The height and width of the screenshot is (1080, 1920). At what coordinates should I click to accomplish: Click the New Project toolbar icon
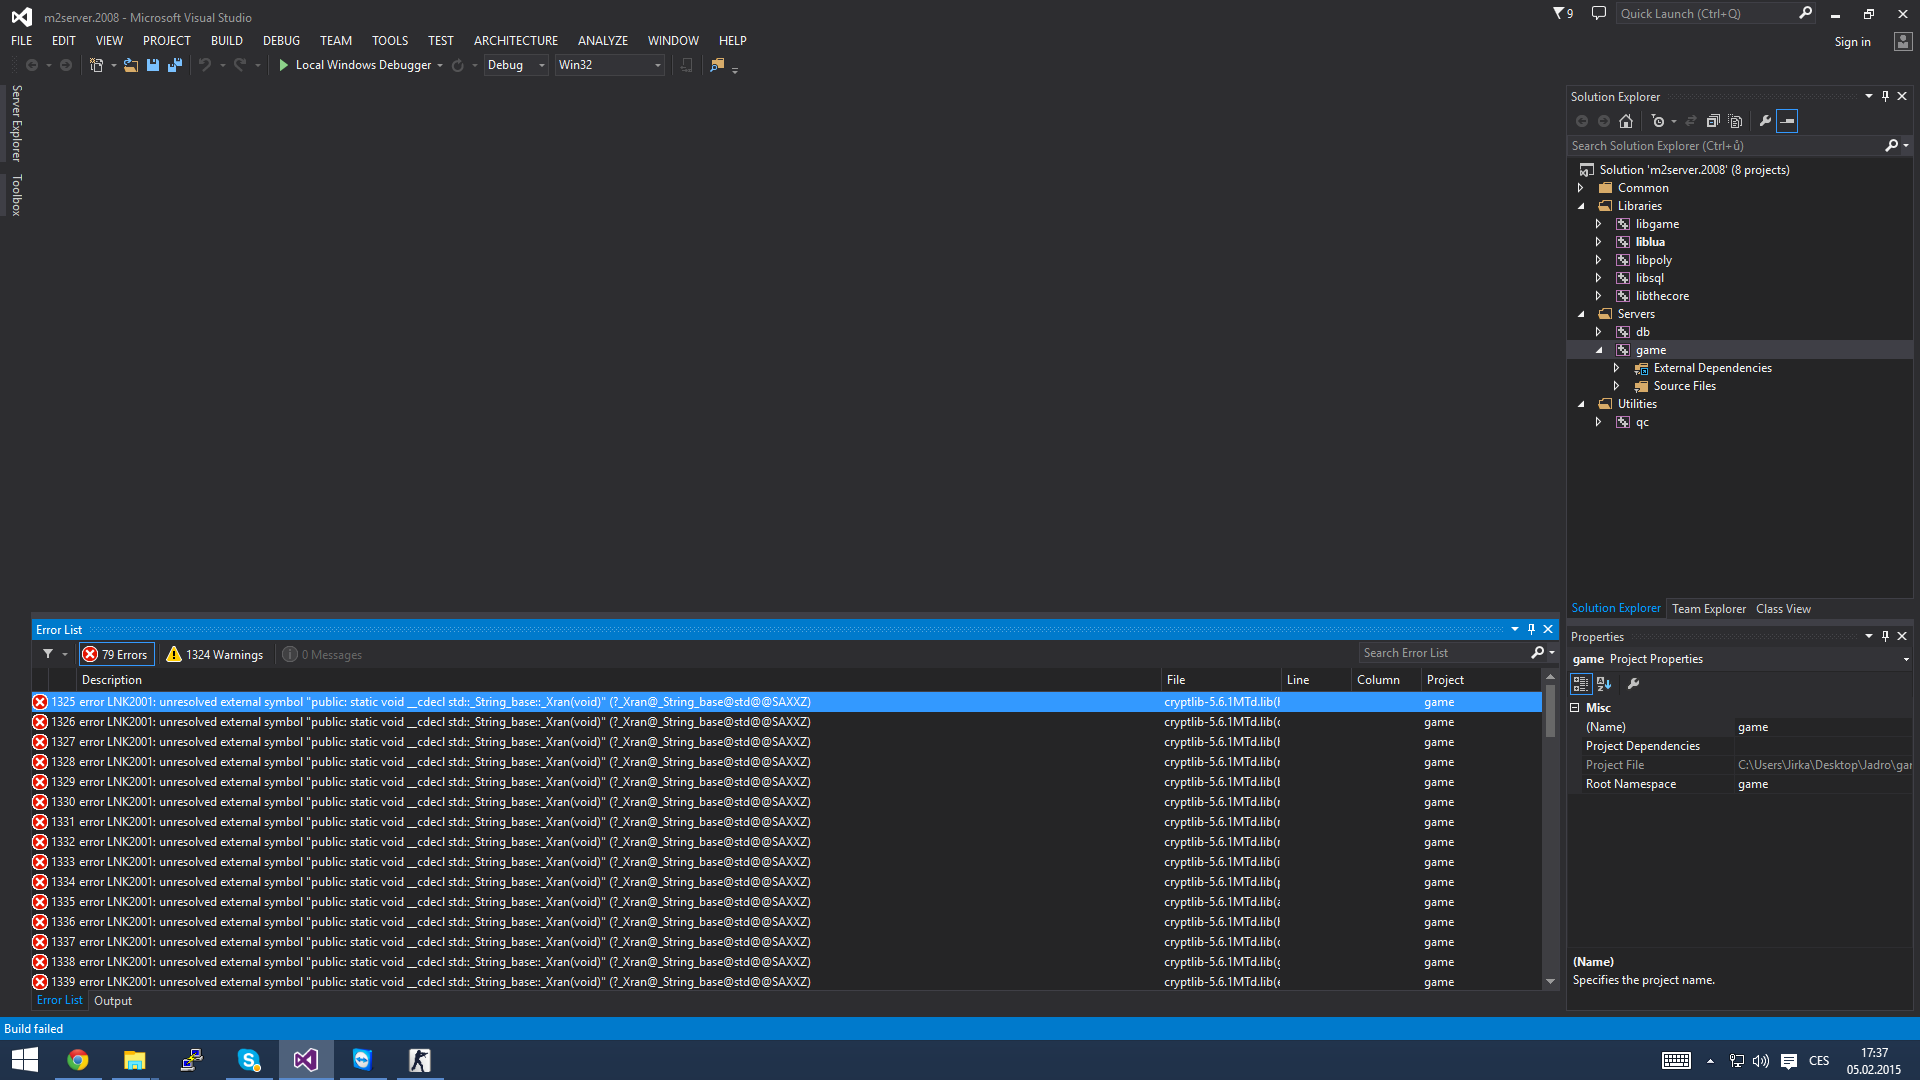point(97,65)
